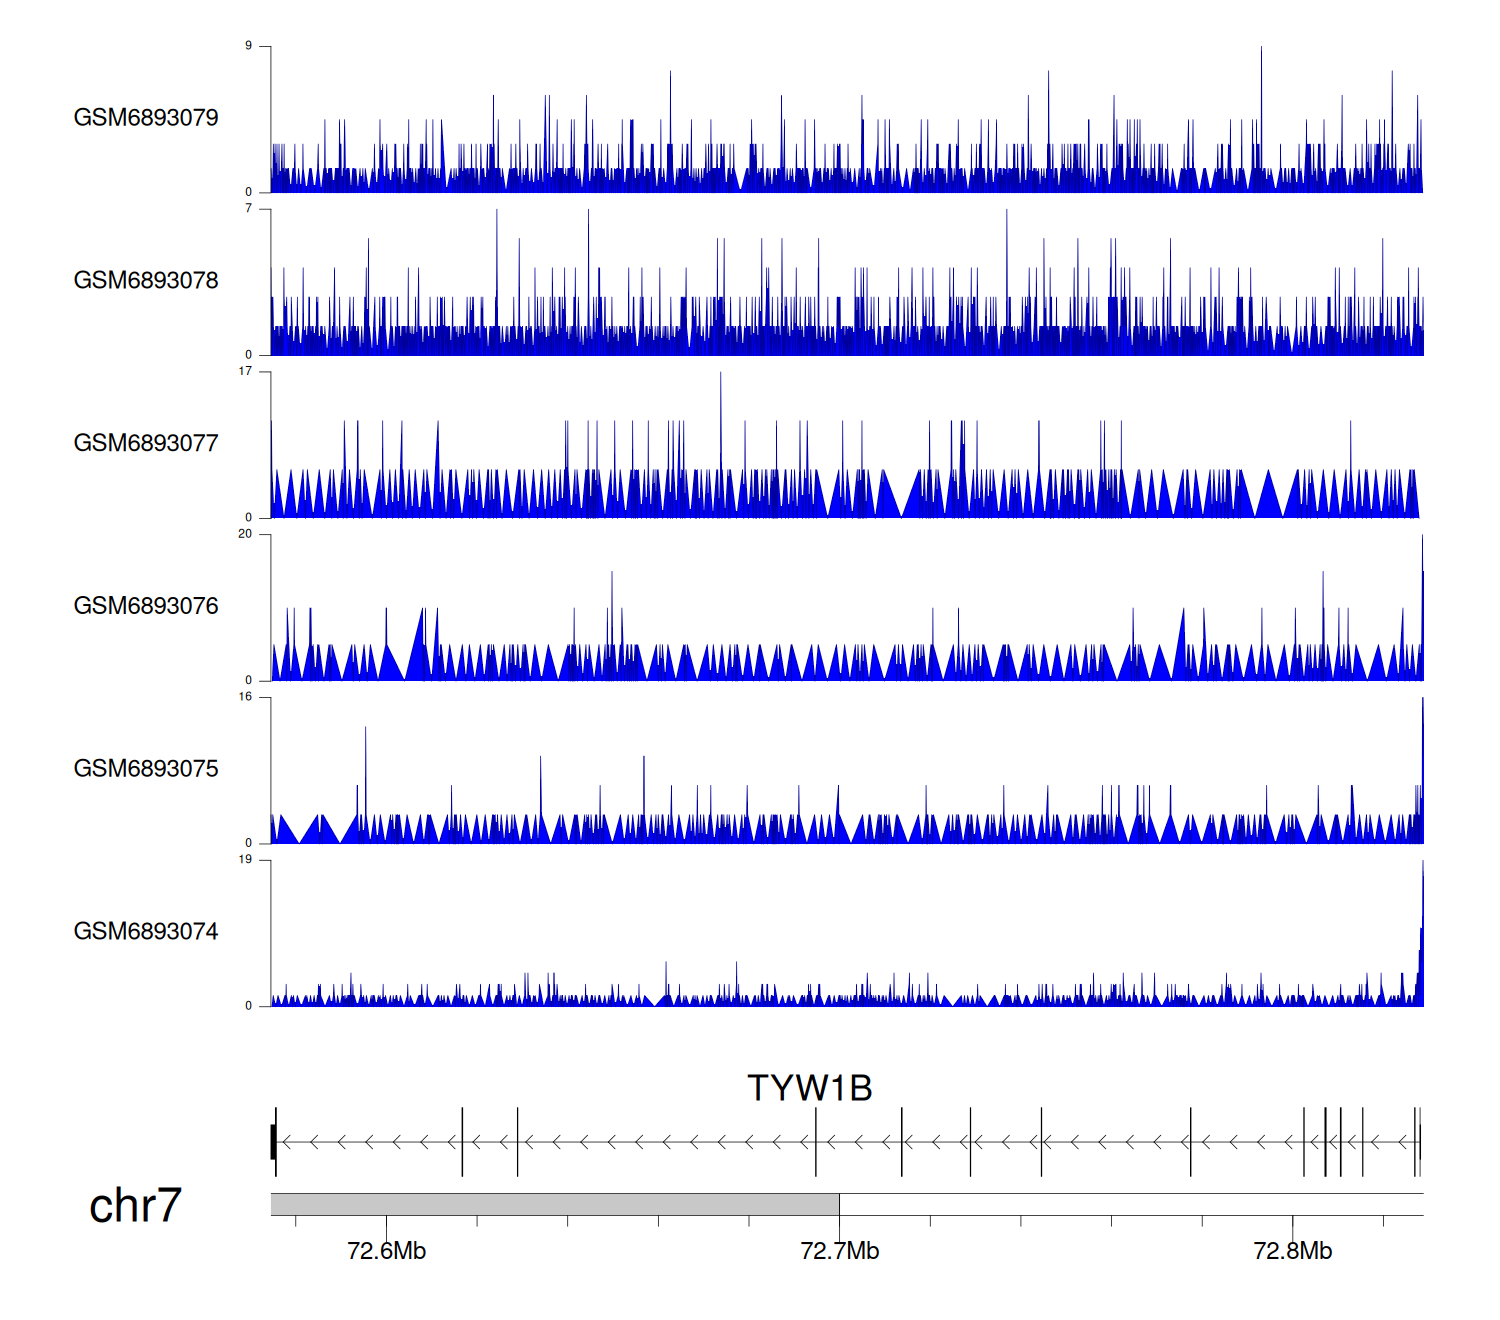The image size is (1500, 1320).
Task: Click the TYW1B gene name
Action: [809, 1088]
